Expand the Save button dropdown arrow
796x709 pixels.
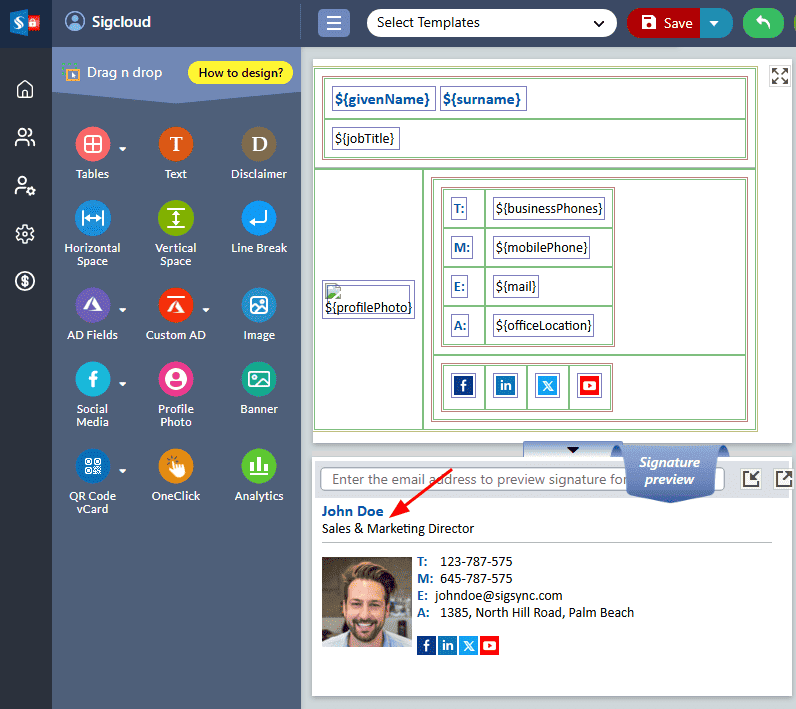pos(714,23)
